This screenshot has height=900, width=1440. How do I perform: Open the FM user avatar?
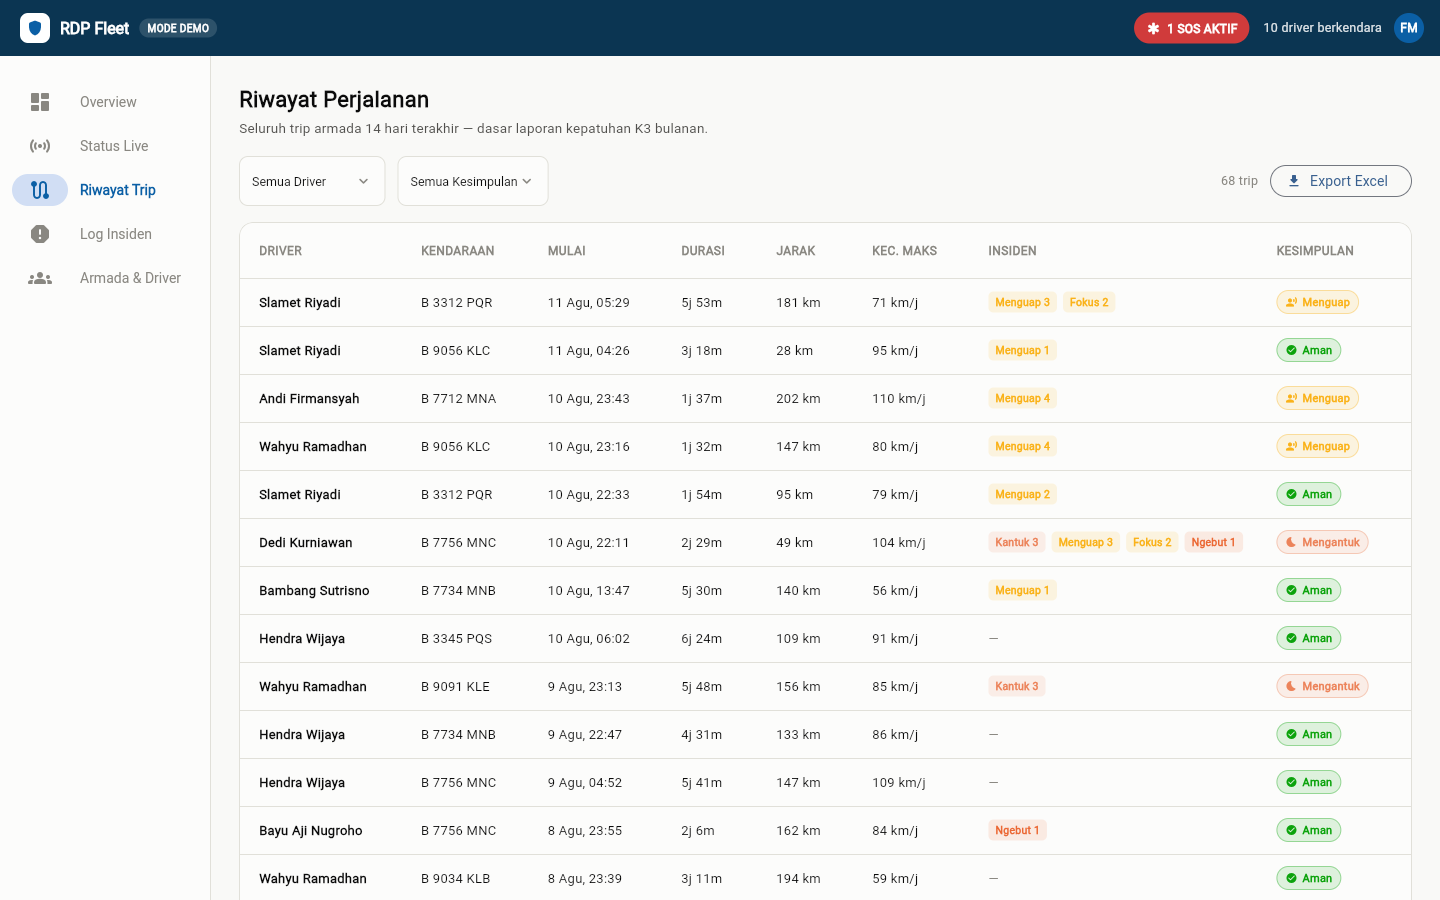click(1409, 28)
